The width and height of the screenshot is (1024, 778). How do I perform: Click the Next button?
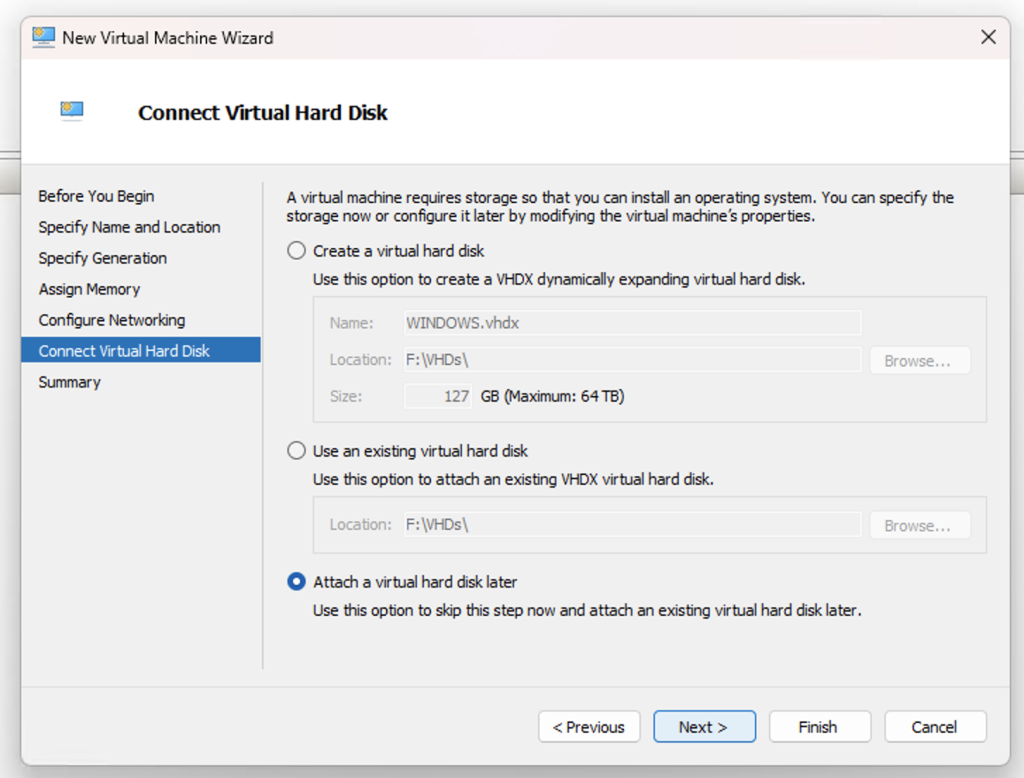704,727
